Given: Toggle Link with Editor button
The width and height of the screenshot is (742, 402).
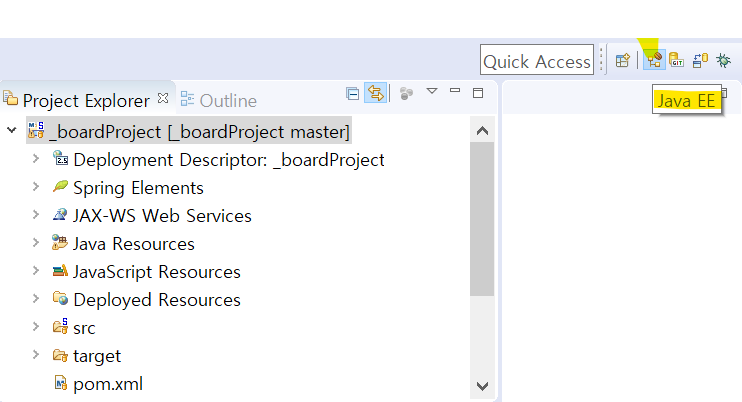Looking at the screenshot, I should coord(376,93).
